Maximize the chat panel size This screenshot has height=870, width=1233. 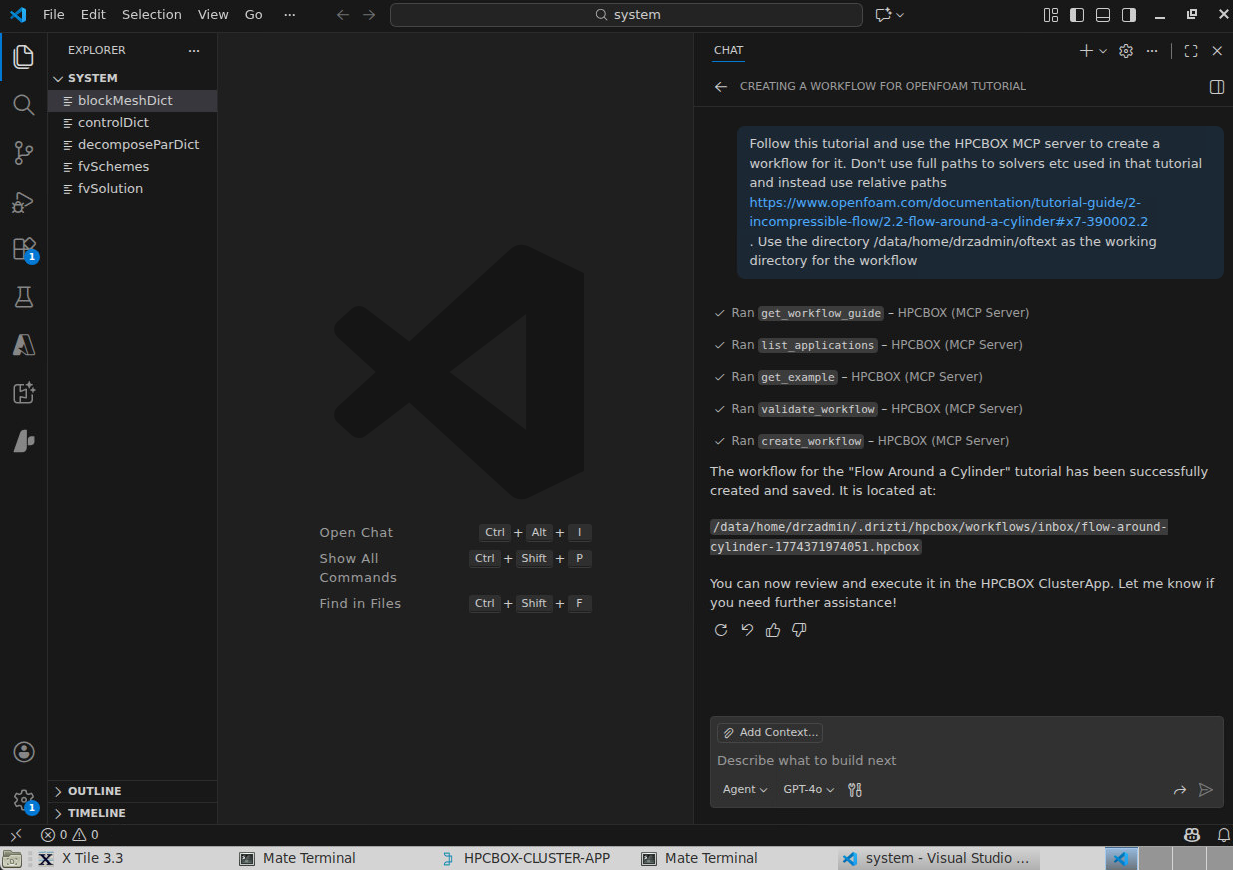(x=1190, y=51)
